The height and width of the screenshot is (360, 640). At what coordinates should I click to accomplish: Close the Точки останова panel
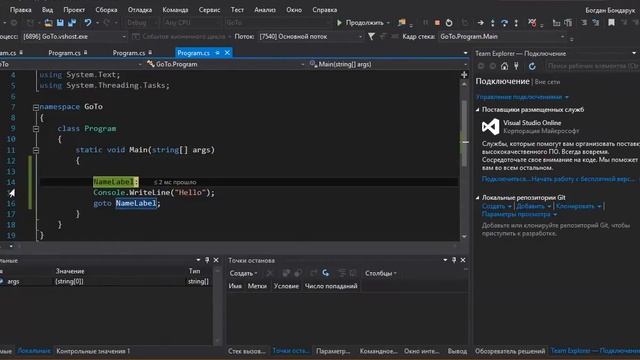(x=463, y=260)
